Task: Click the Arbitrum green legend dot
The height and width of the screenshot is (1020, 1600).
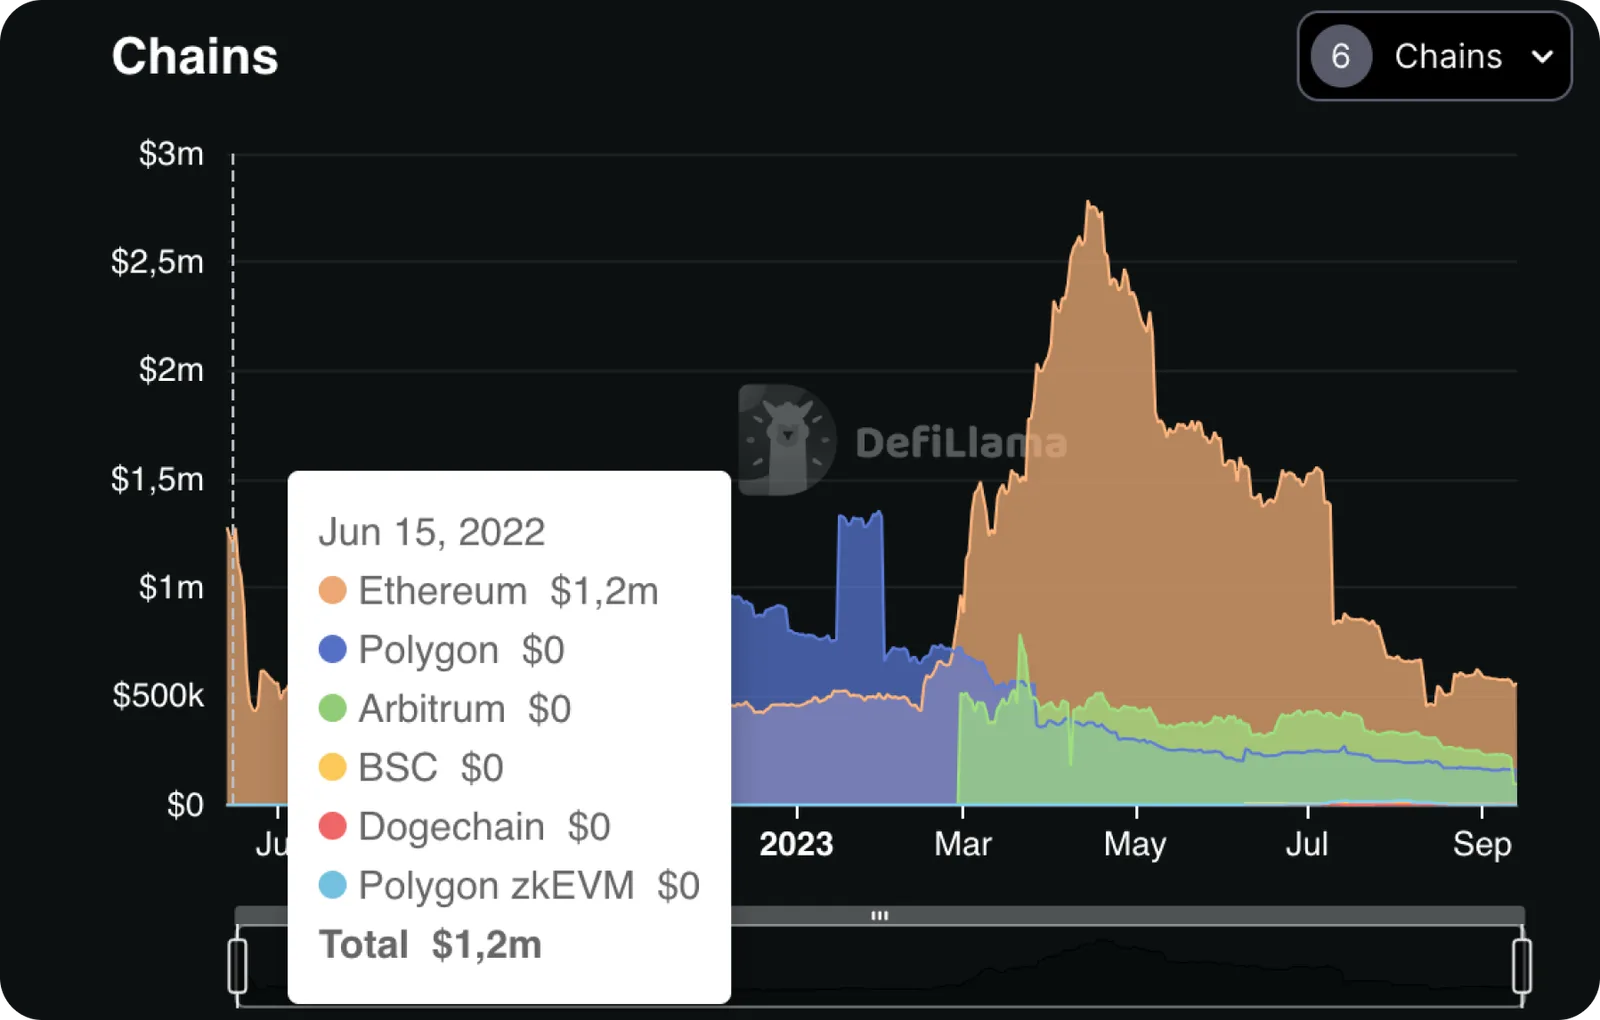Action: [x=332, y=708]
